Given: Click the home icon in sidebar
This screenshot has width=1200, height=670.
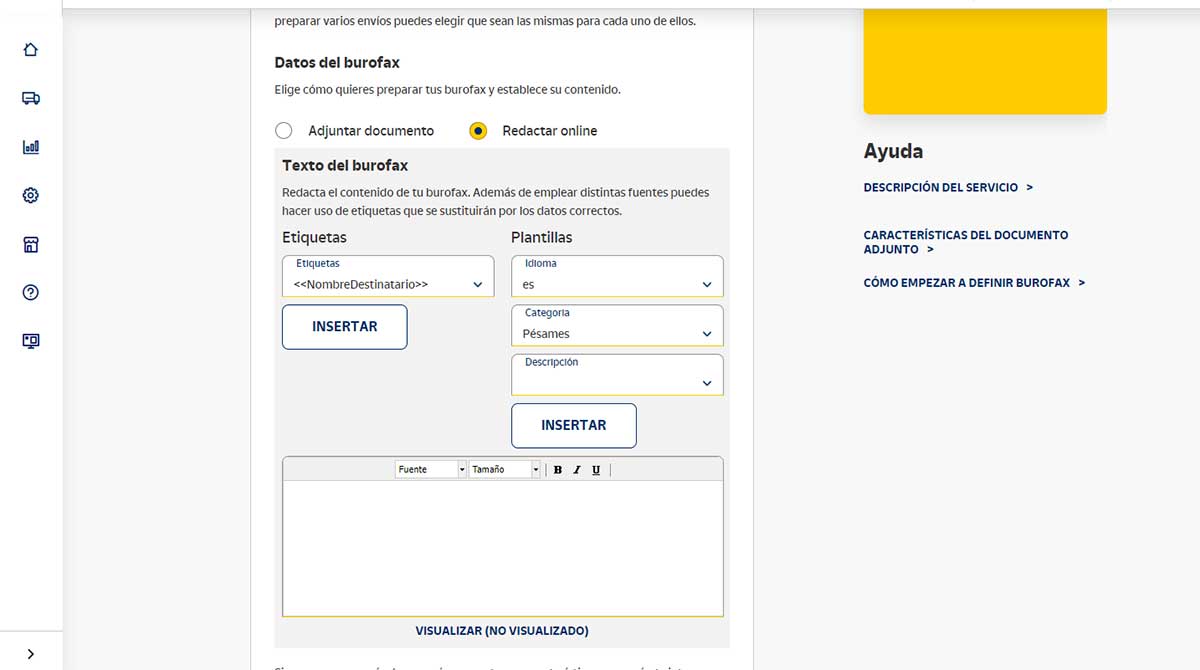Looking at the screenshot, I should coord(31,50).
